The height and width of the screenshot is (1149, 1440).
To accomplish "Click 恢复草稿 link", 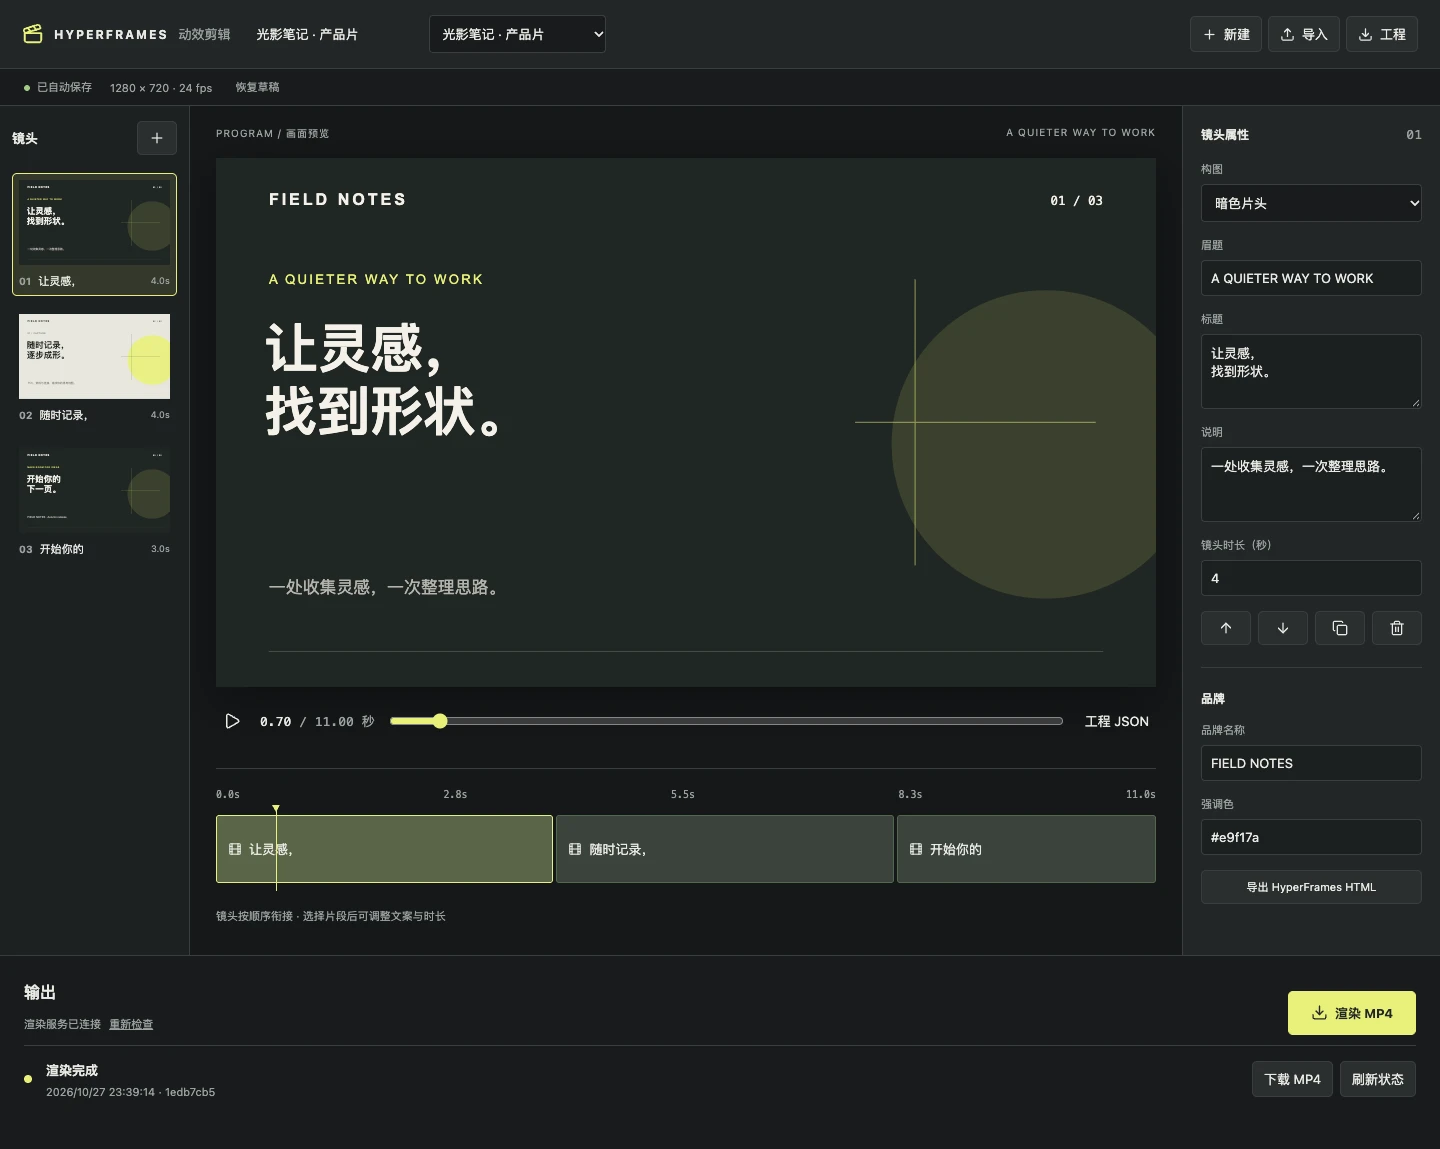I will (257, 87).
